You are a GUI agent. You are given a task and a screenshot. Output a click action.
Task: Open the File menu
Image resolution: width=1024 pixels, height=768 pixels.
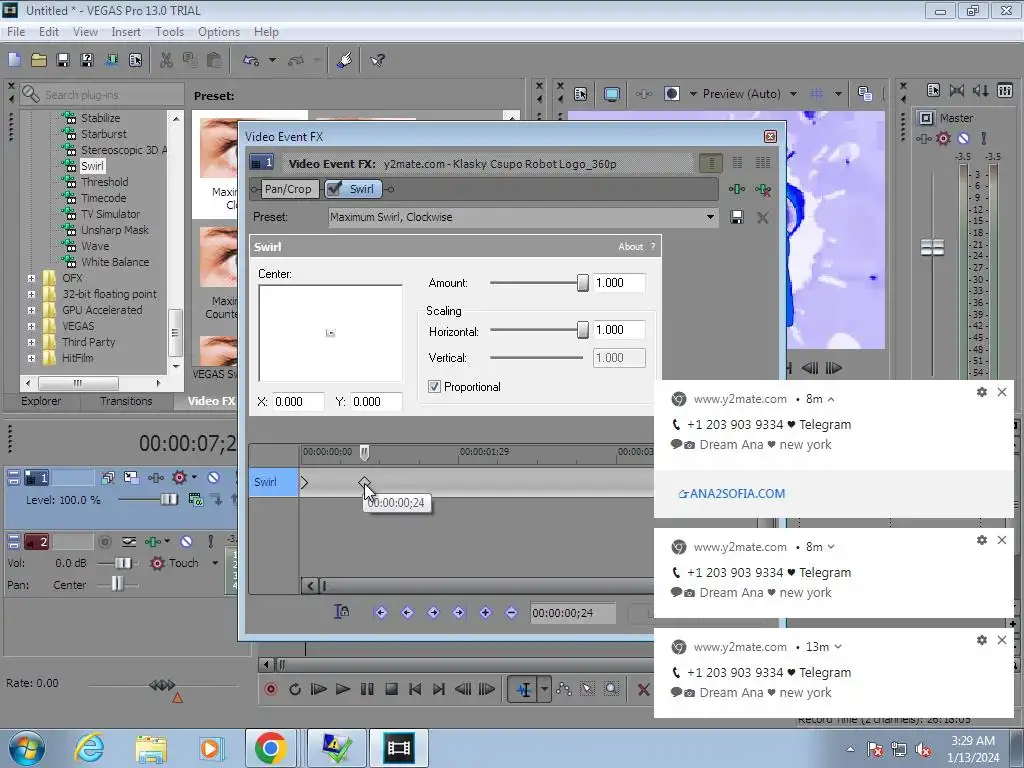[16, 31]
